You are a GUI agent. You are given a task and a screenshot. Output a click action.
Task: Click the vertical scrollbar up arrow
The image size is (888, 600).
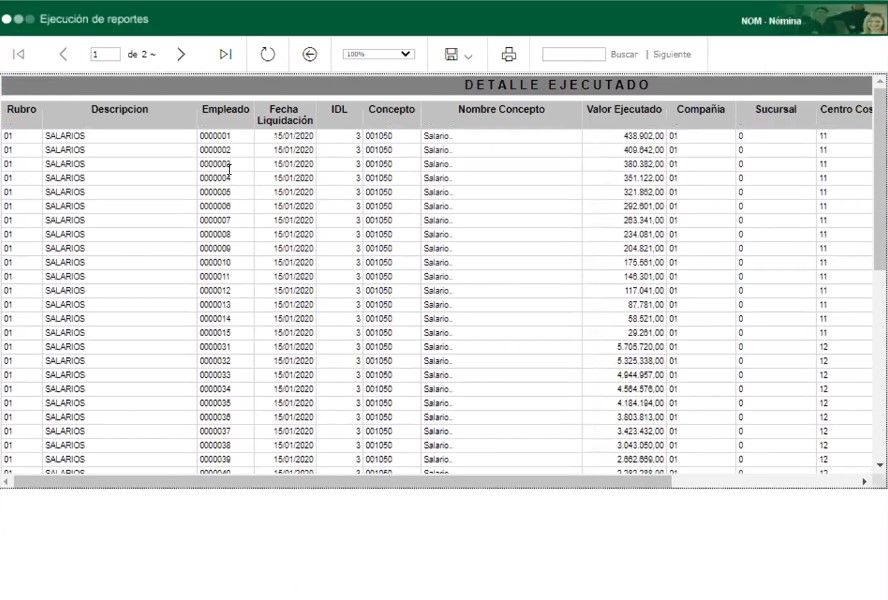point(880,82)
